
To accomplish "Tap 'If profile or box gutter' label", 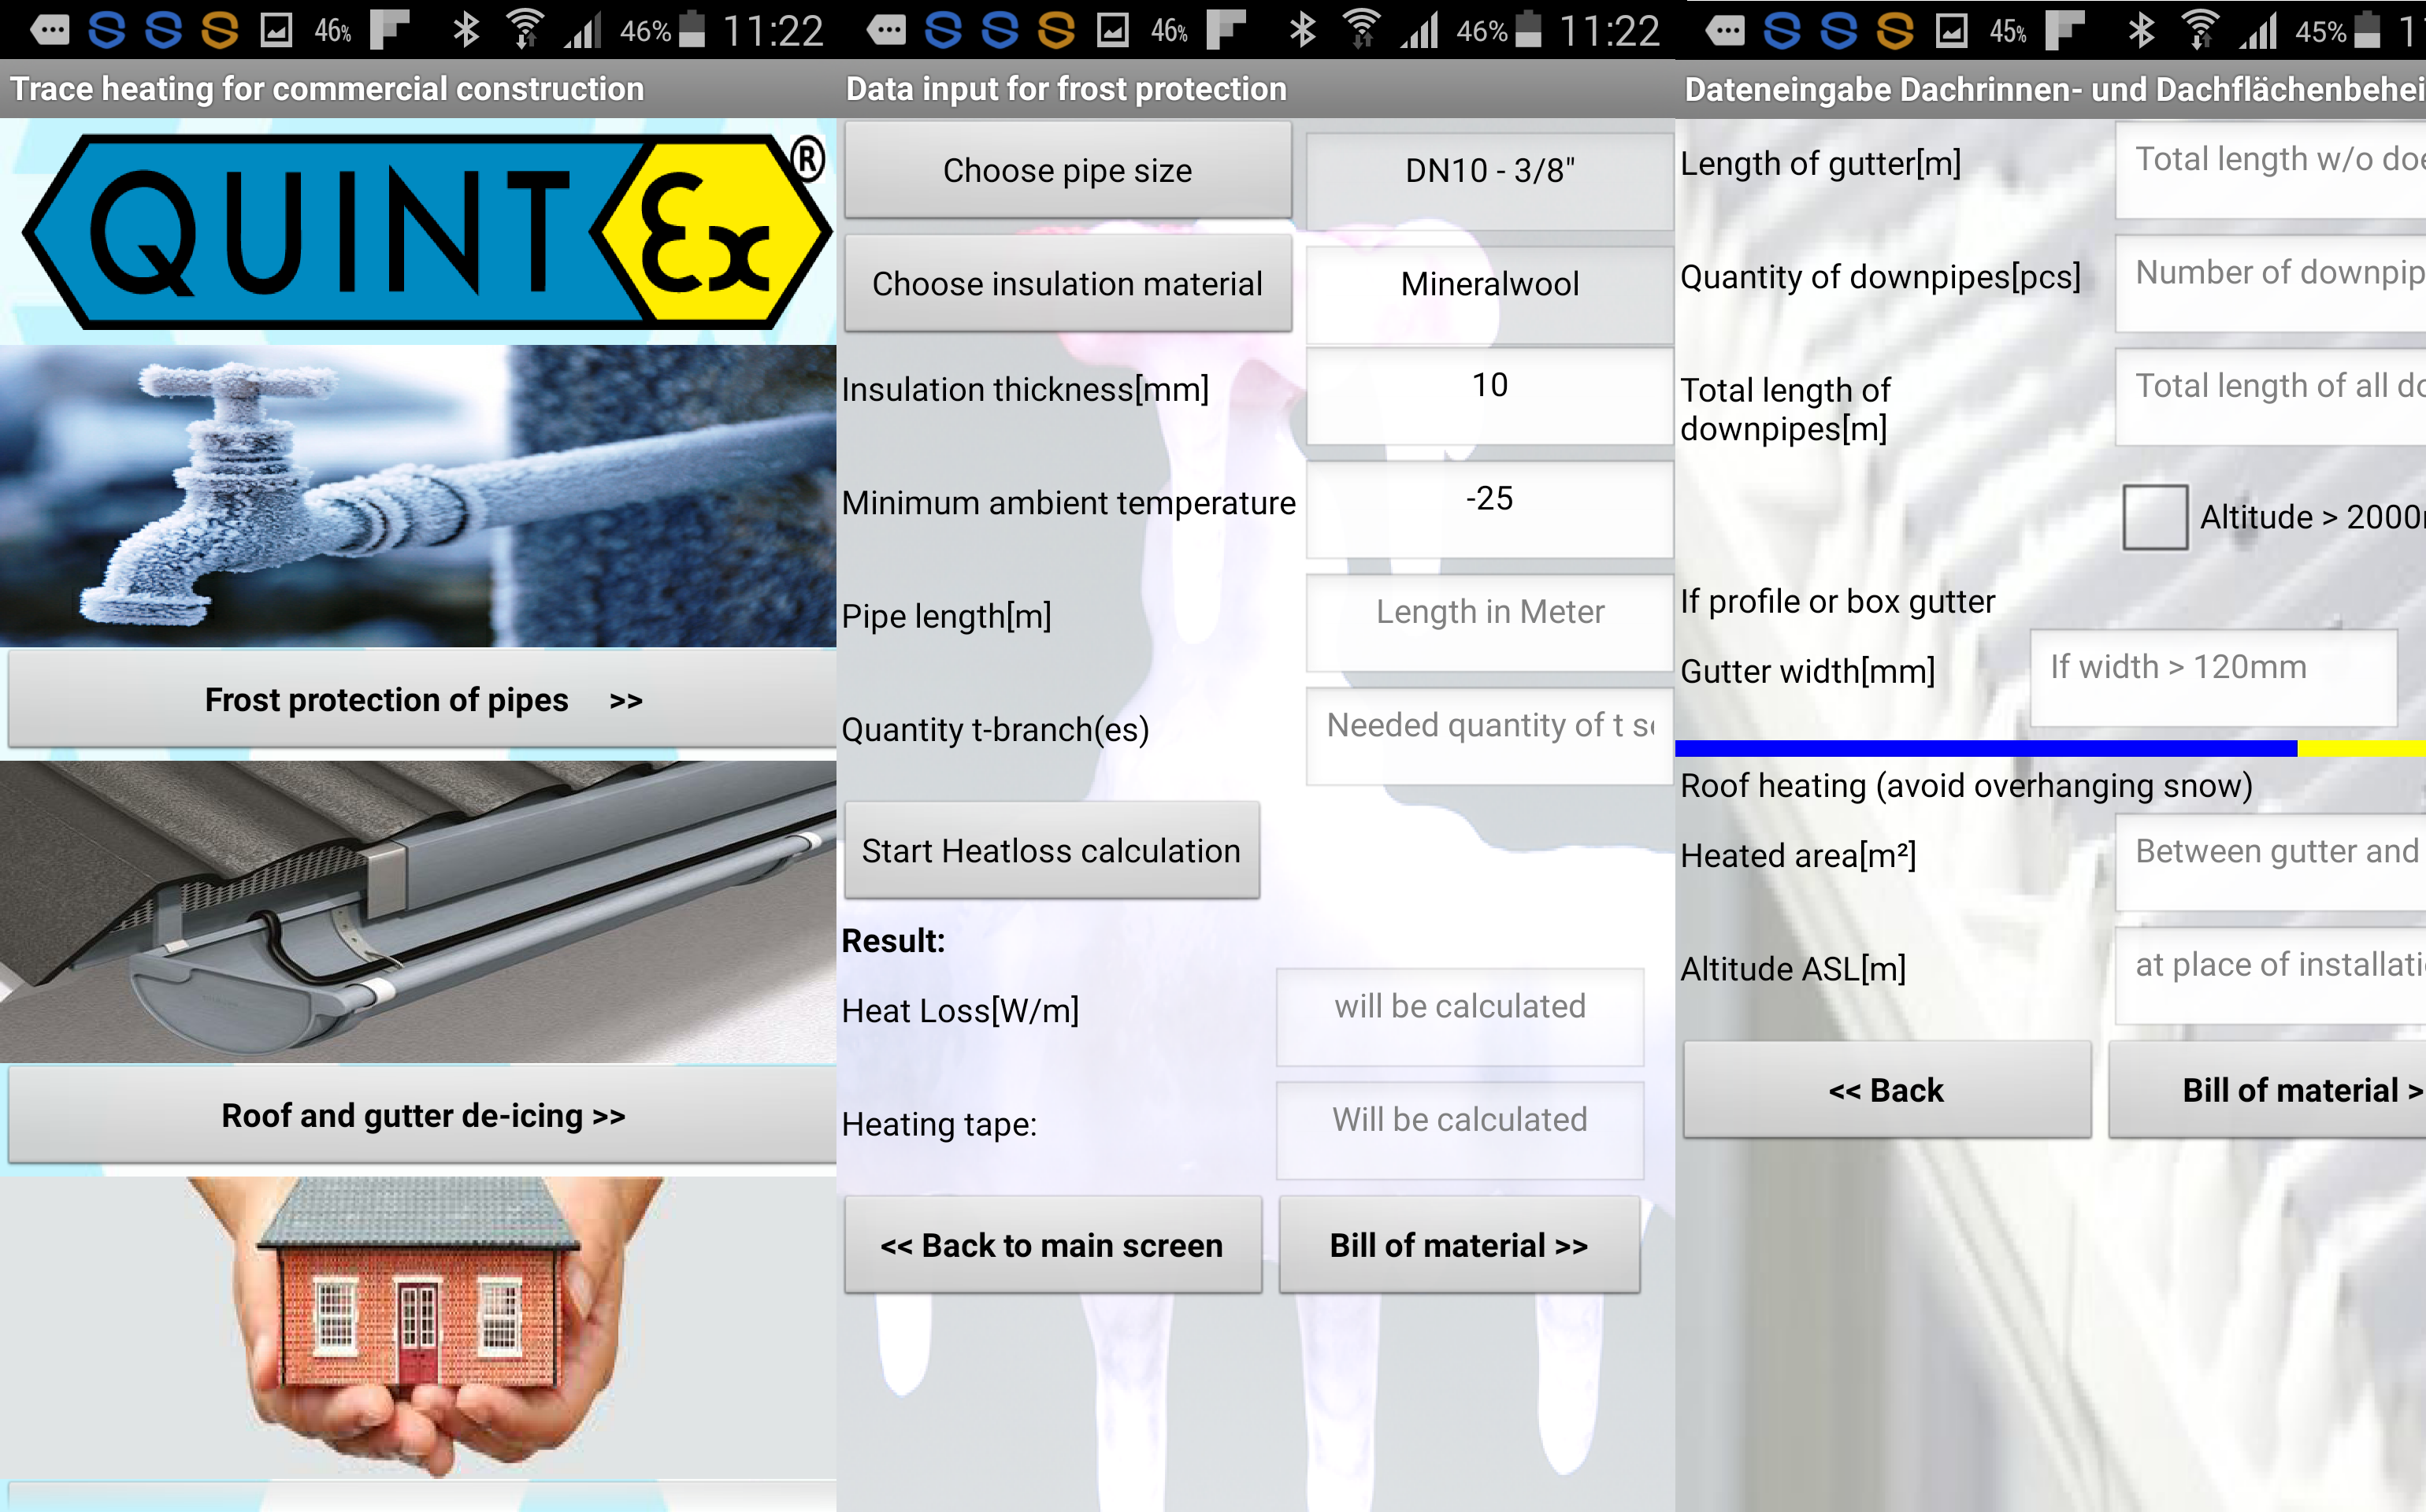I will (1837, 601).
